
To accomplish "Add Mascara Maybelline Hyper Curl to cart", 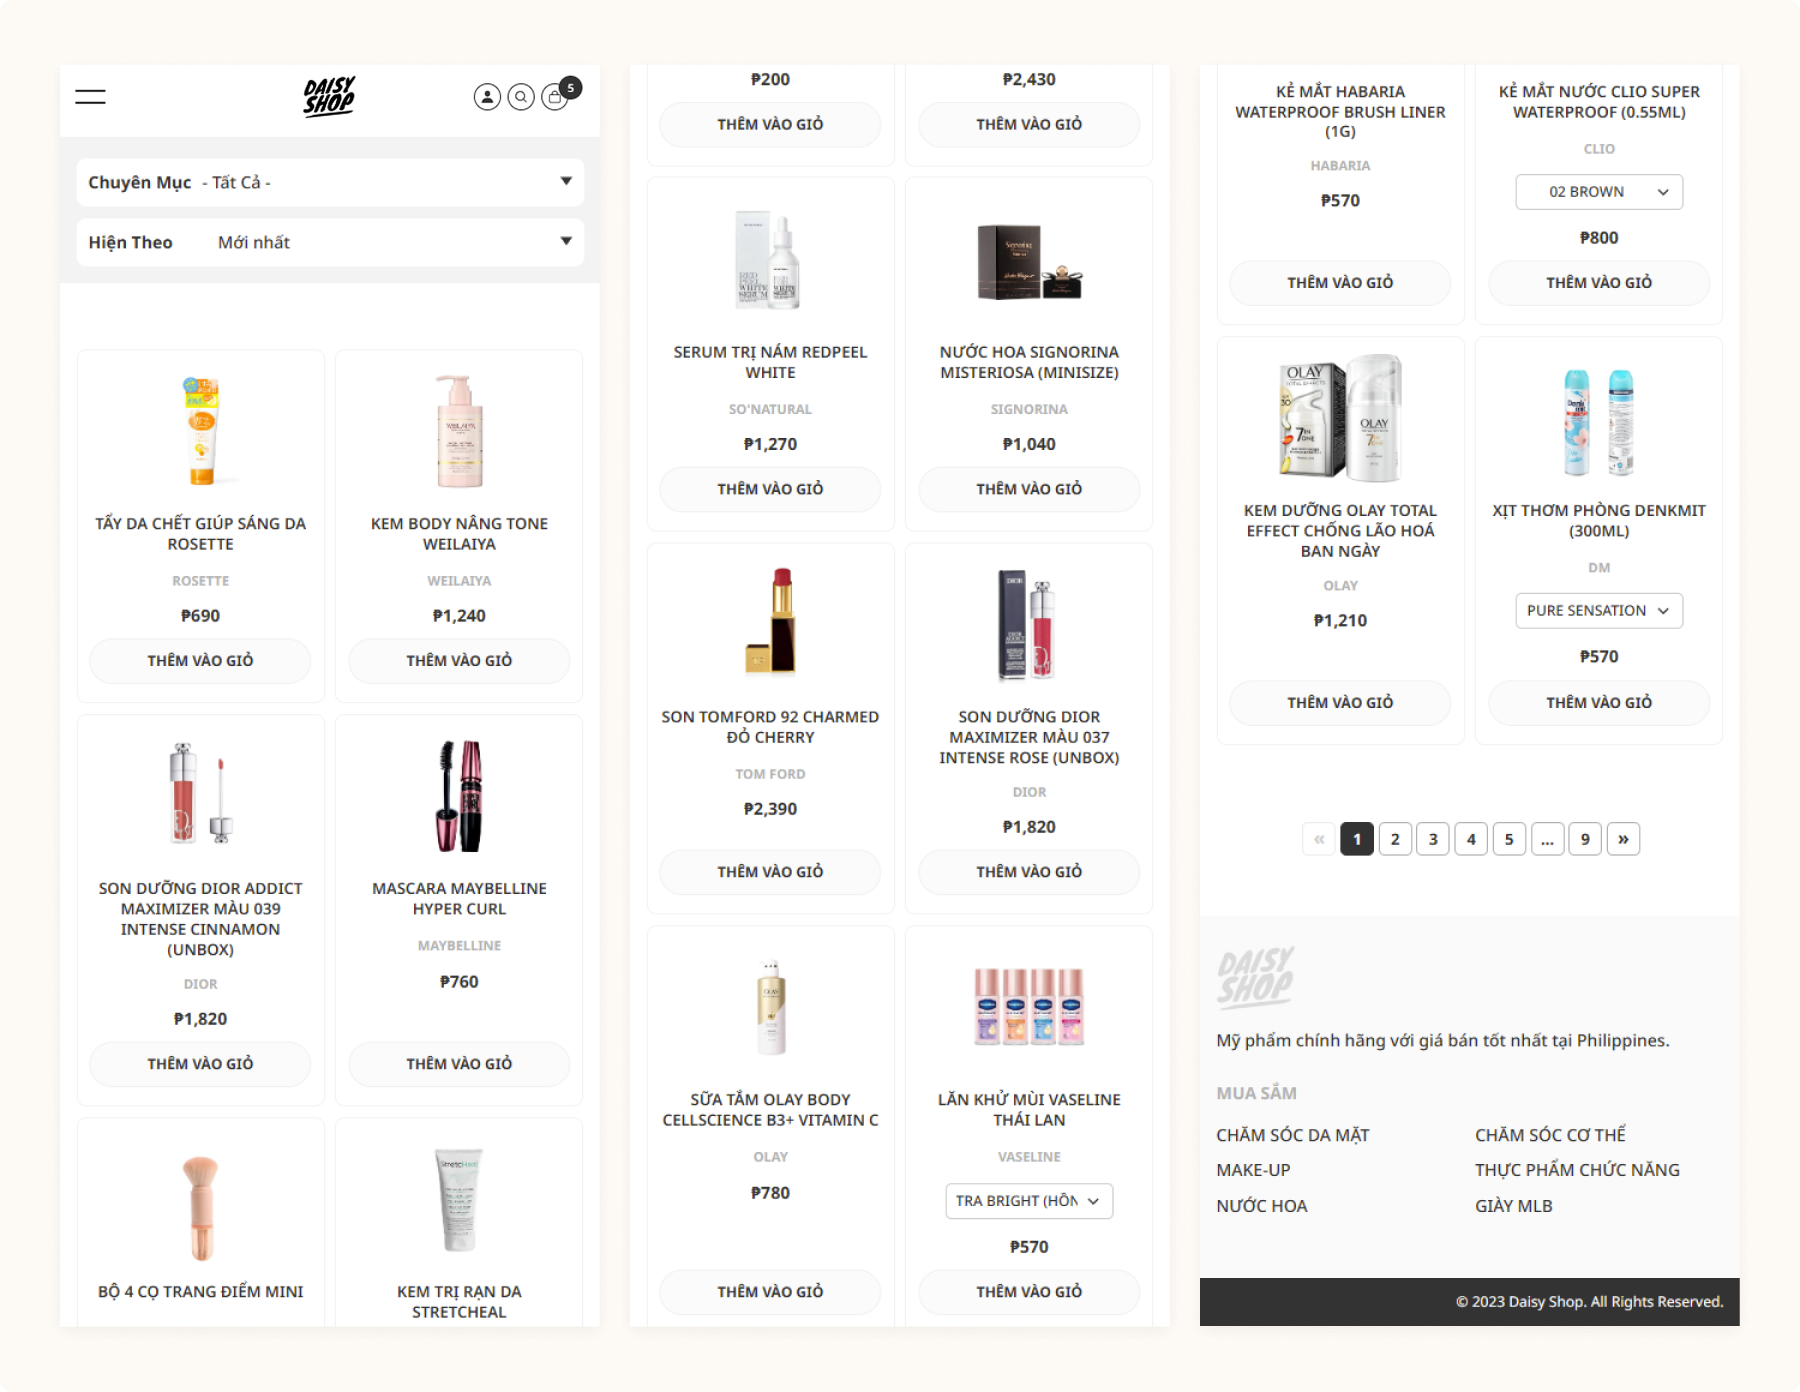I will (x=459, y=1064).
